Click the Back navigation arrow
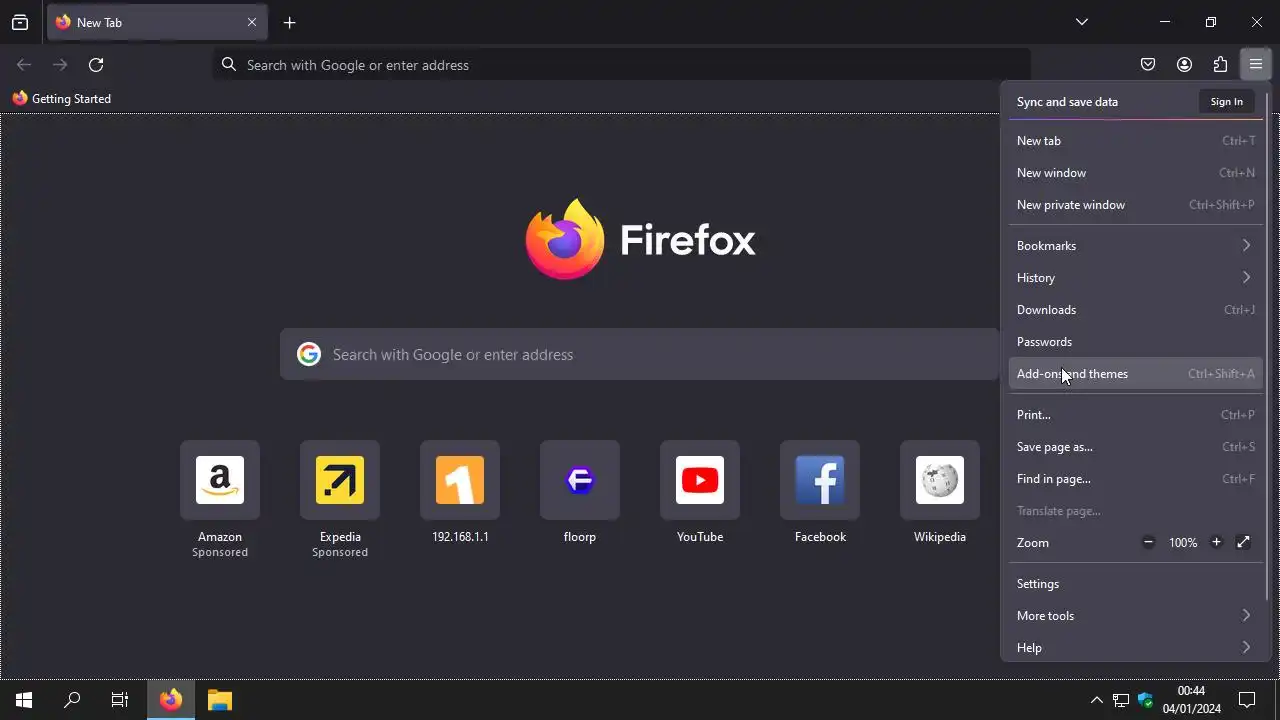Image resolution: width=1280 pixels, height=720 pixels. tap(24, 65)
